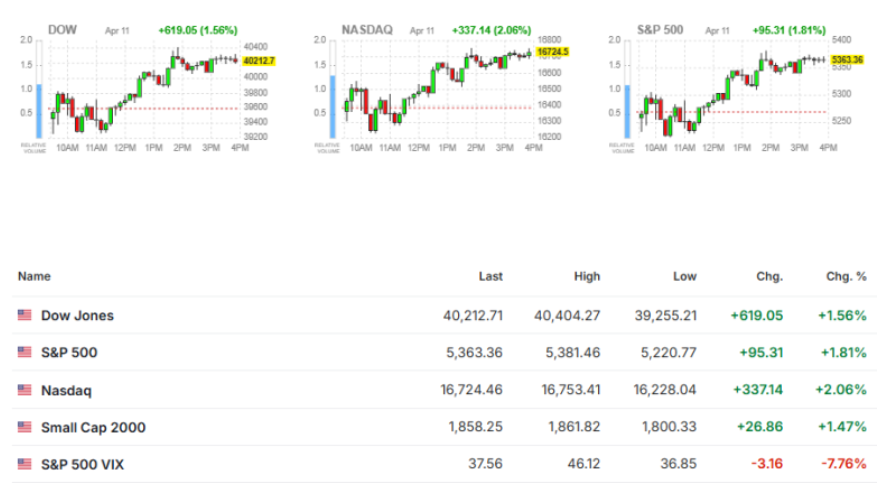Click S&P 500 high value 5,381.46
This screenshot has height=500, width=881.
(573, 353)
